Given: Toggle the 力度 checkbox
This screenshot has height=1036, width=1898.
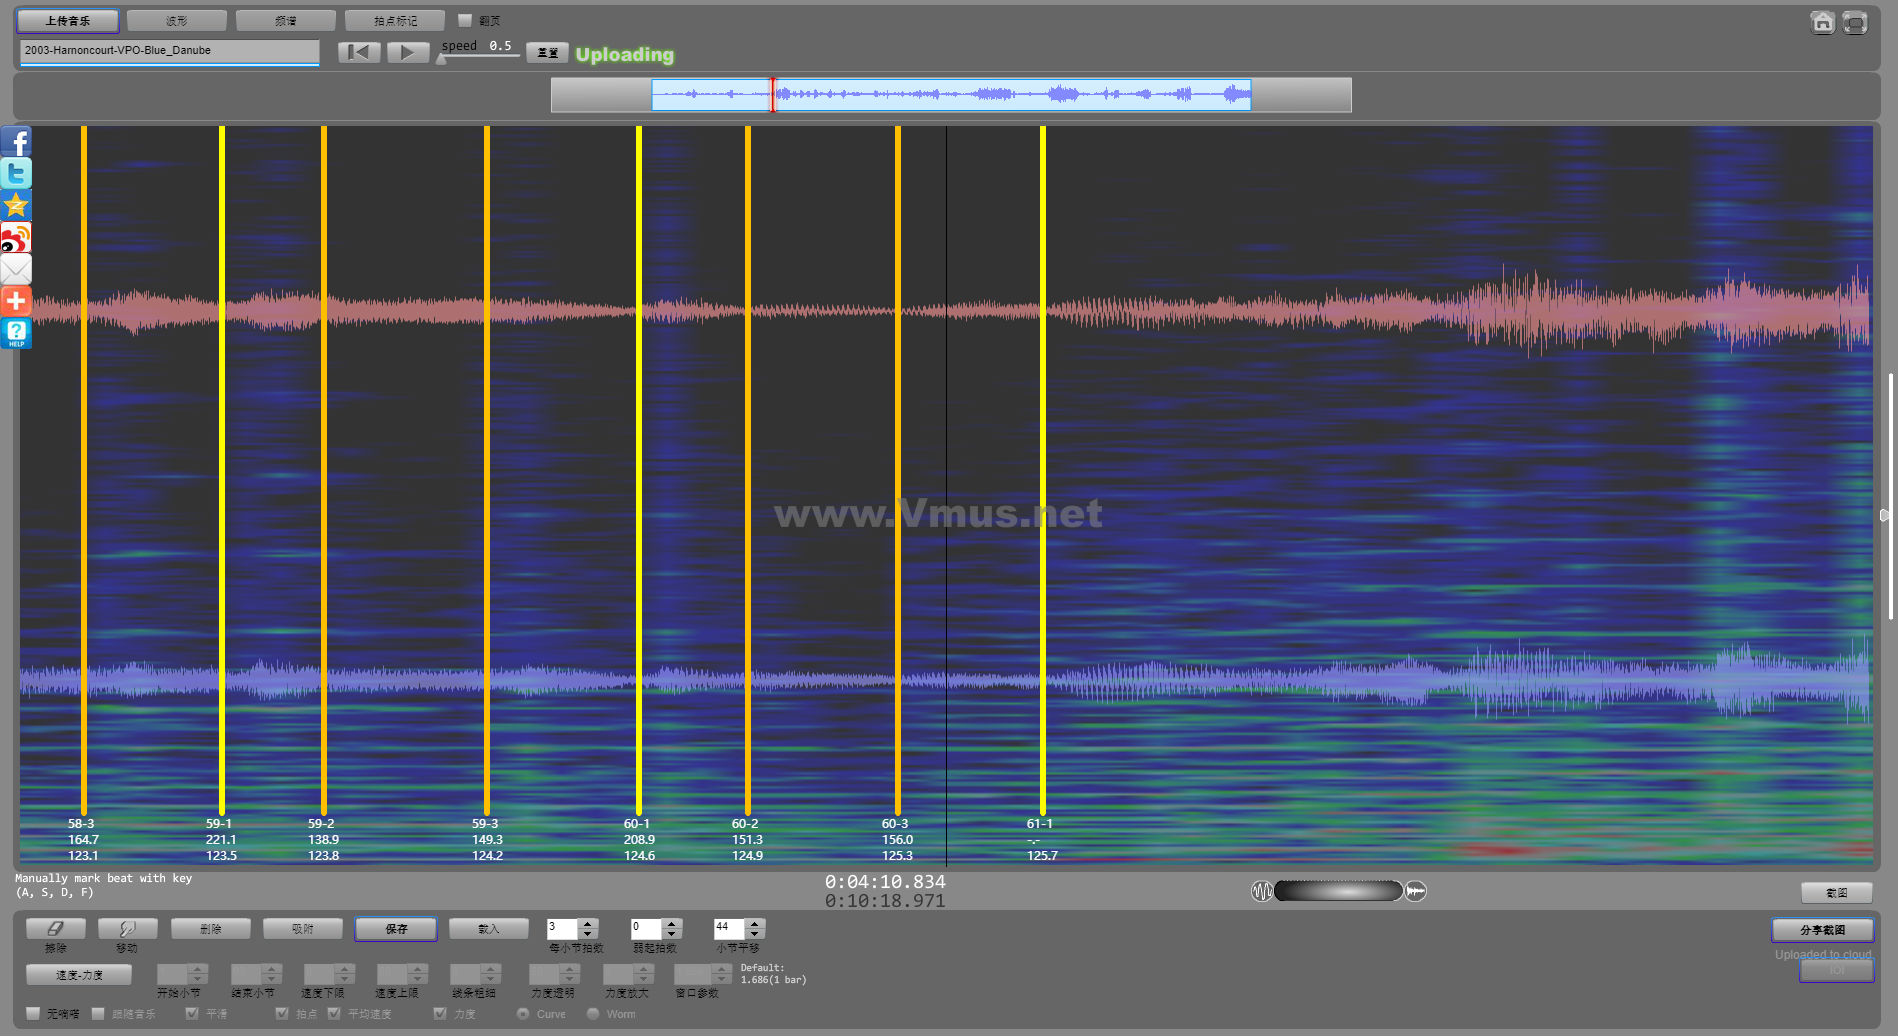Looking at the screenshot, I should (x=440, y=1014).
